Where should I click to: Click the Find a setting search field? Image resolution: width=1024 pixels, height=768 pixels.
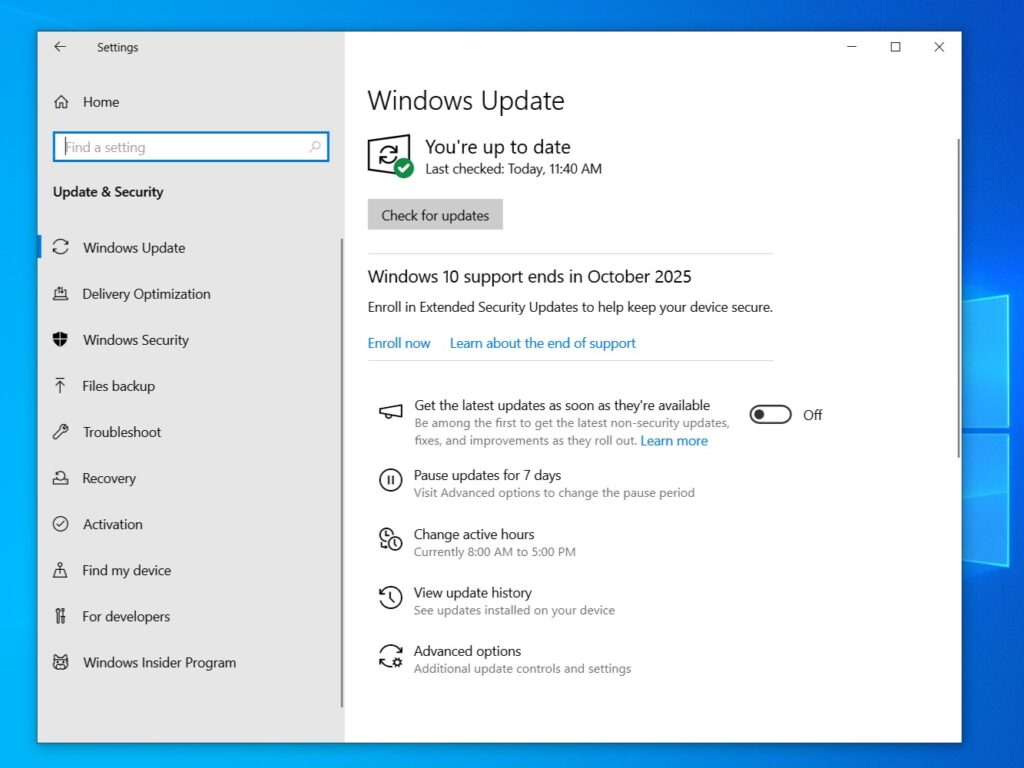190,147
